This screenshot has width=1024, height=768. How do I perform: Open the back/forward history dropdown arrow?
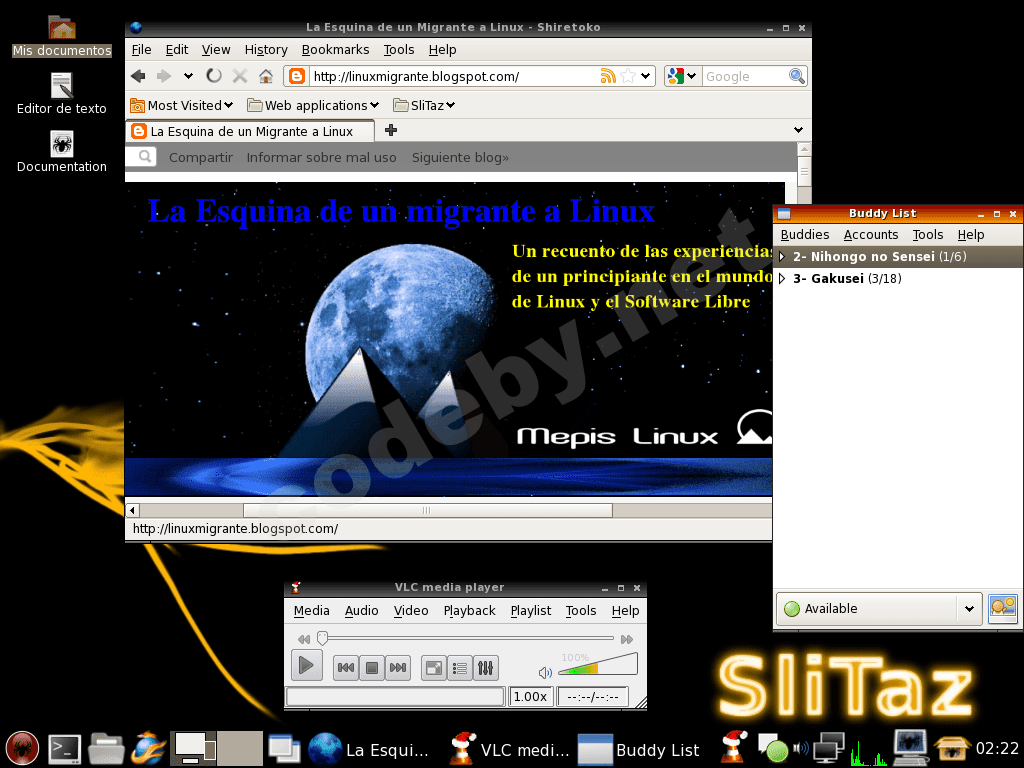point(188,76)
